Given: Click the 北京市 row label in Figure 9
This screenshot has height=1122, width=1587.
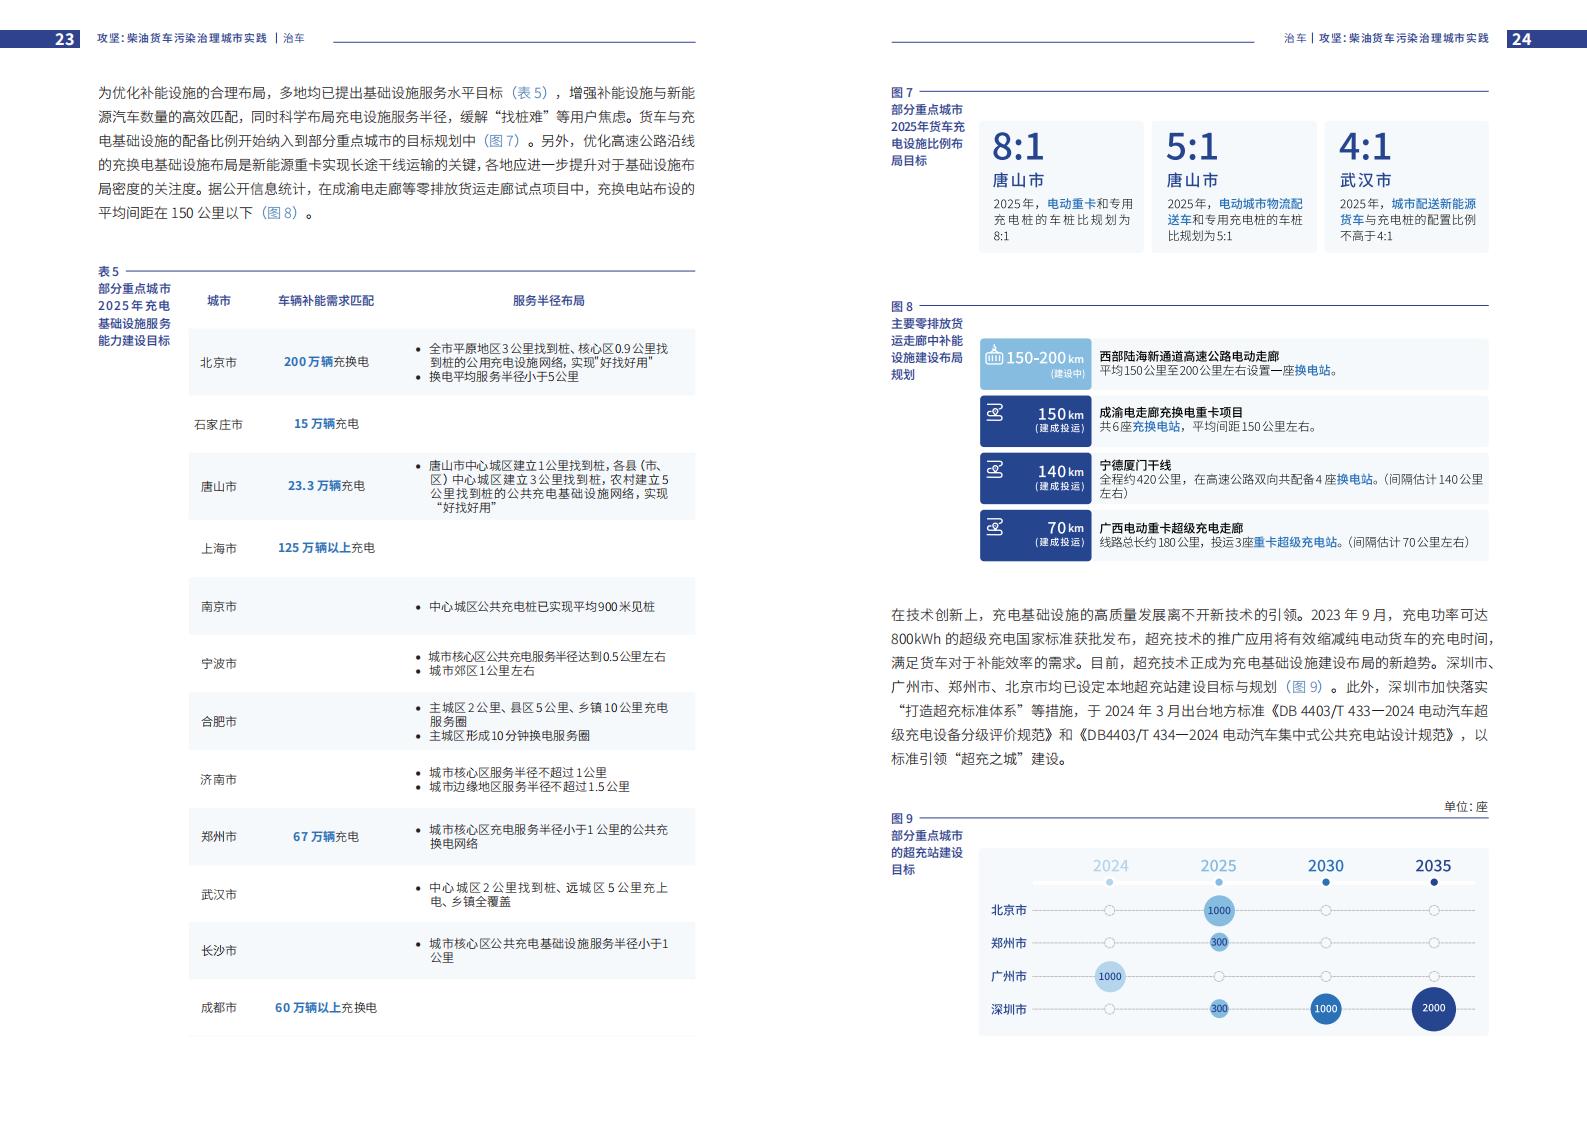Looking at the screenshot, I should (x=1009, y=910).
